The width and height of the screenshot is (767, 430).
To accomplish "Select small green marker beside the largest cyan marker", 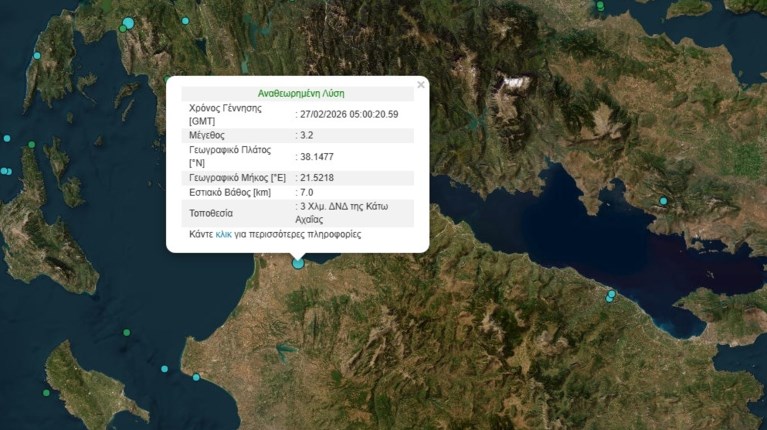I will (121, 29).
